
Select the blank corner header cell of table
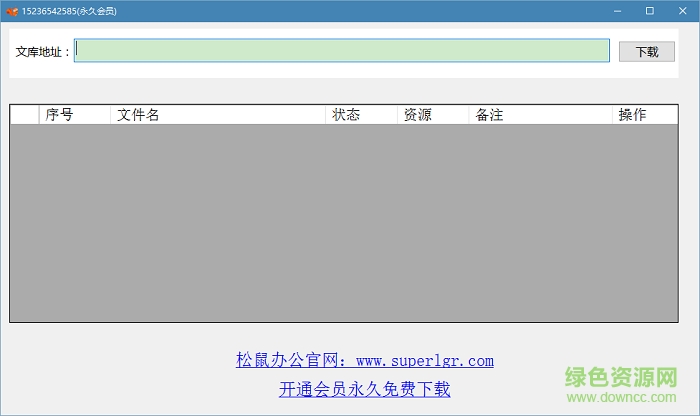tap(24, 115)
